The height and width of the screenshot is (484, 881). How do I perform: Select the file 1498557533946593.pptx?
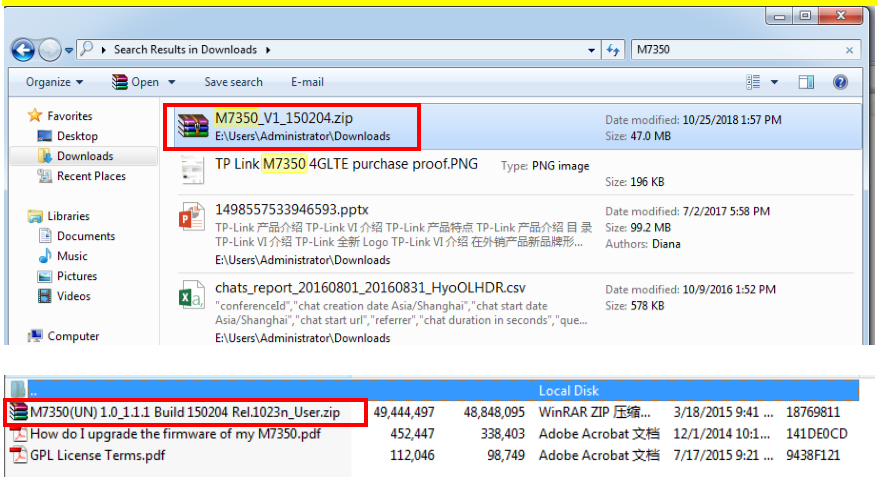(291, 210)
